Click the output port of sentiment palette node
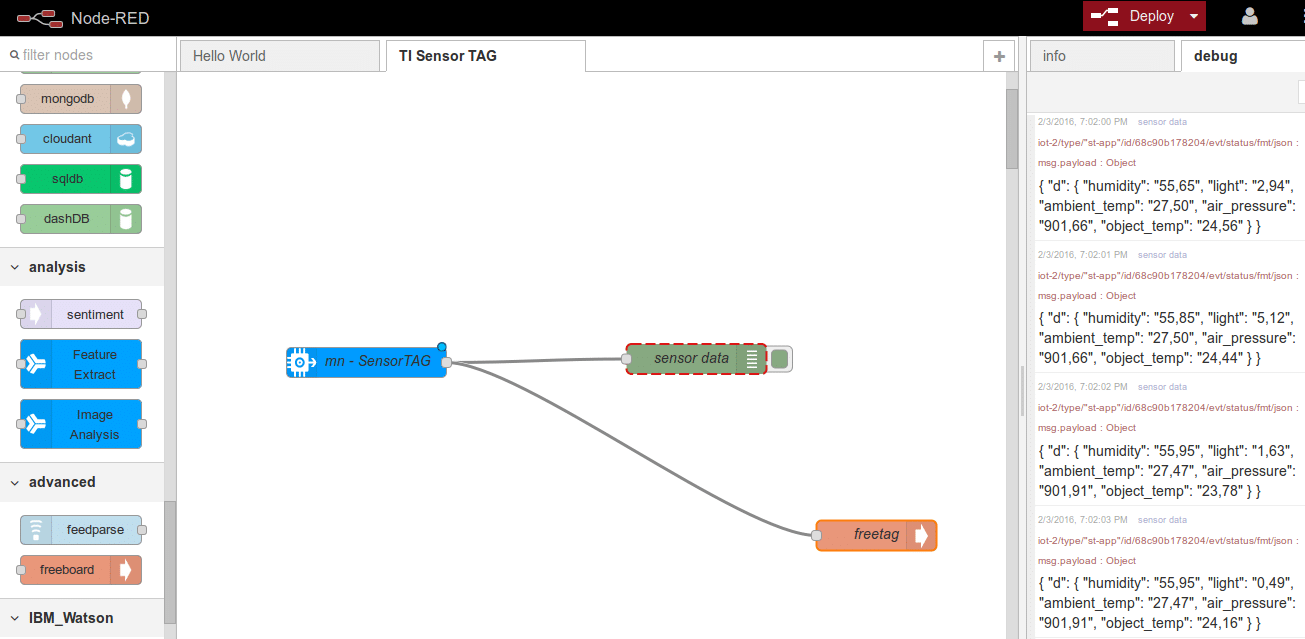Image resolution: width=1305 pixels, height=639 pixels. 142,315
